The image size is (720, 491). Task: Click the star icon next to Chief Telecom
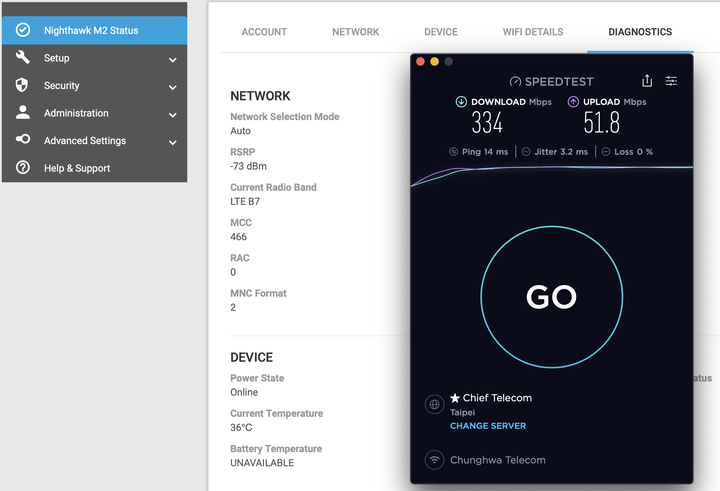455,398
